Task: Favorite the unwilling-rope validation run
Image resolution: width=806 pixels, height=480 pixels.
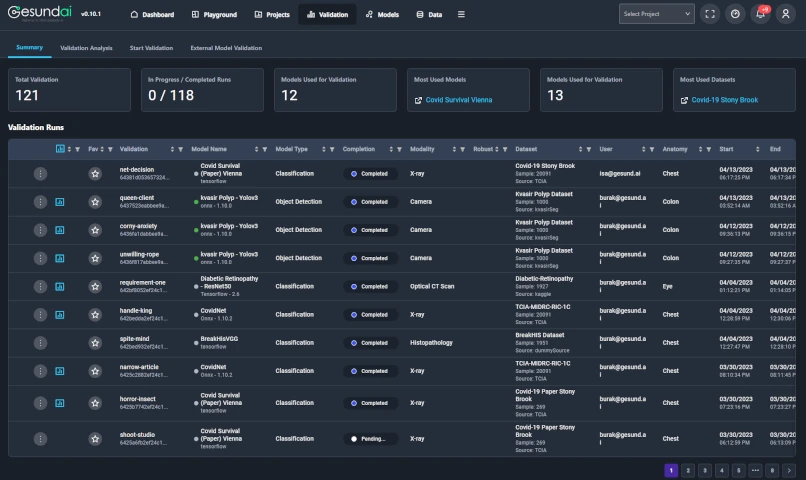Action: pos(95,258)
